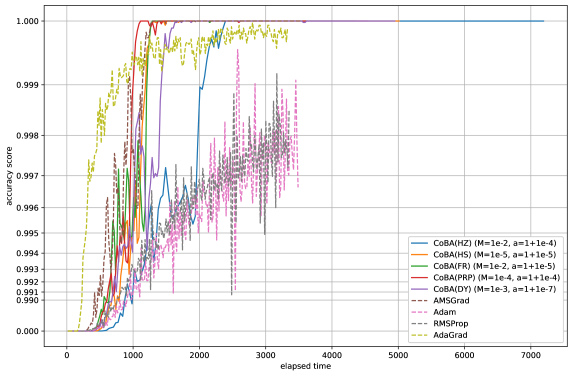Viewport: 573px width, 376px height.
Task: Click the purple CoBA(DY) legend line sample
Action: (x=420, y=289)
